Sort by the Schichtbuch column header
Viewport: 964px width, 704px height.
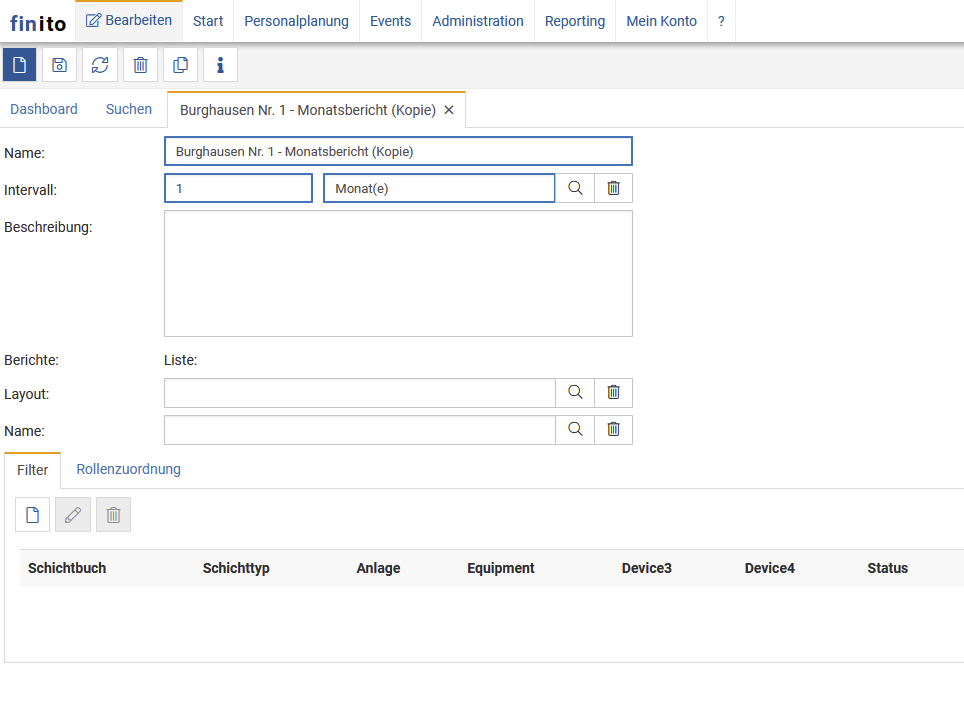click(x=67, y=568)
